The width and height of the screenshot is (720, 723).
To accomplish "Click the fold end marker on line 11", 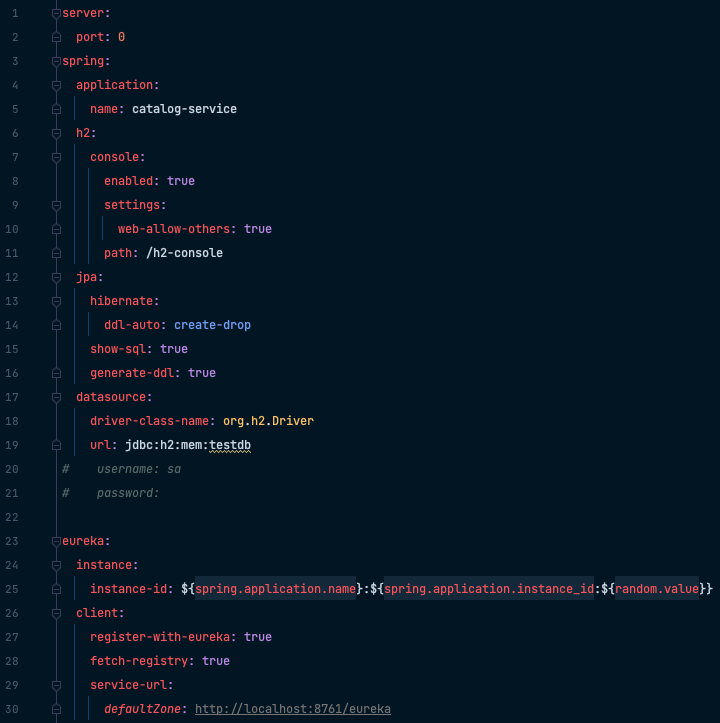I will point(56,253).
